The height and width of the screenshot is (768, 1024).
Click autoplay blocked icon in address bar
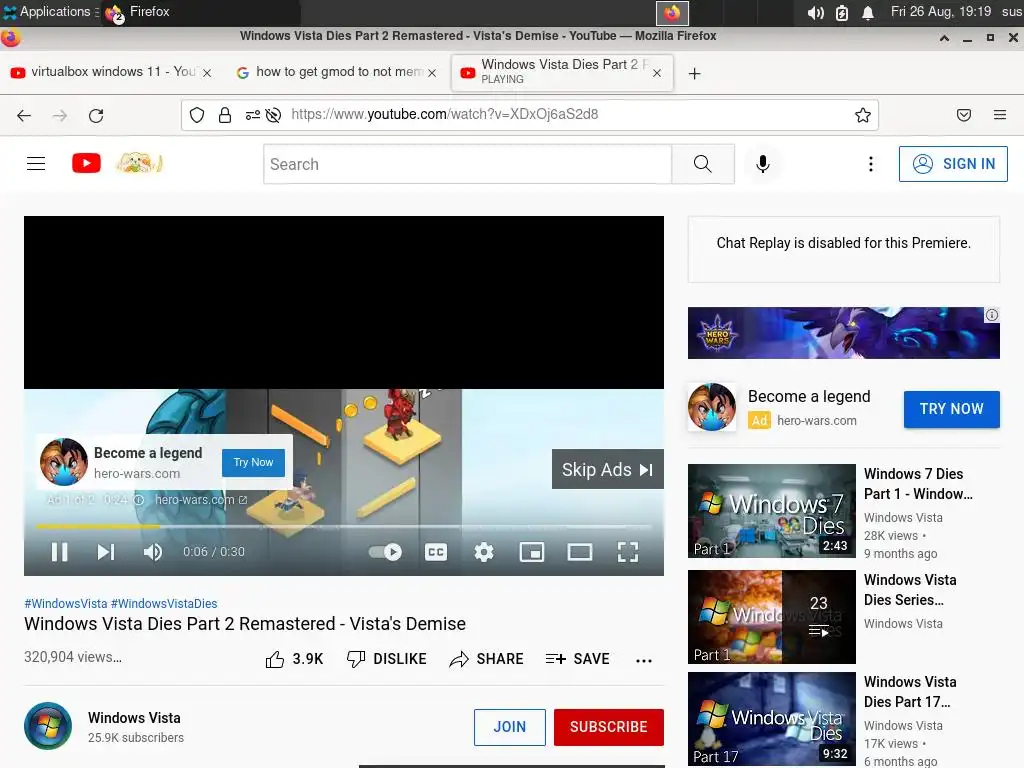[x=274, y=116]
